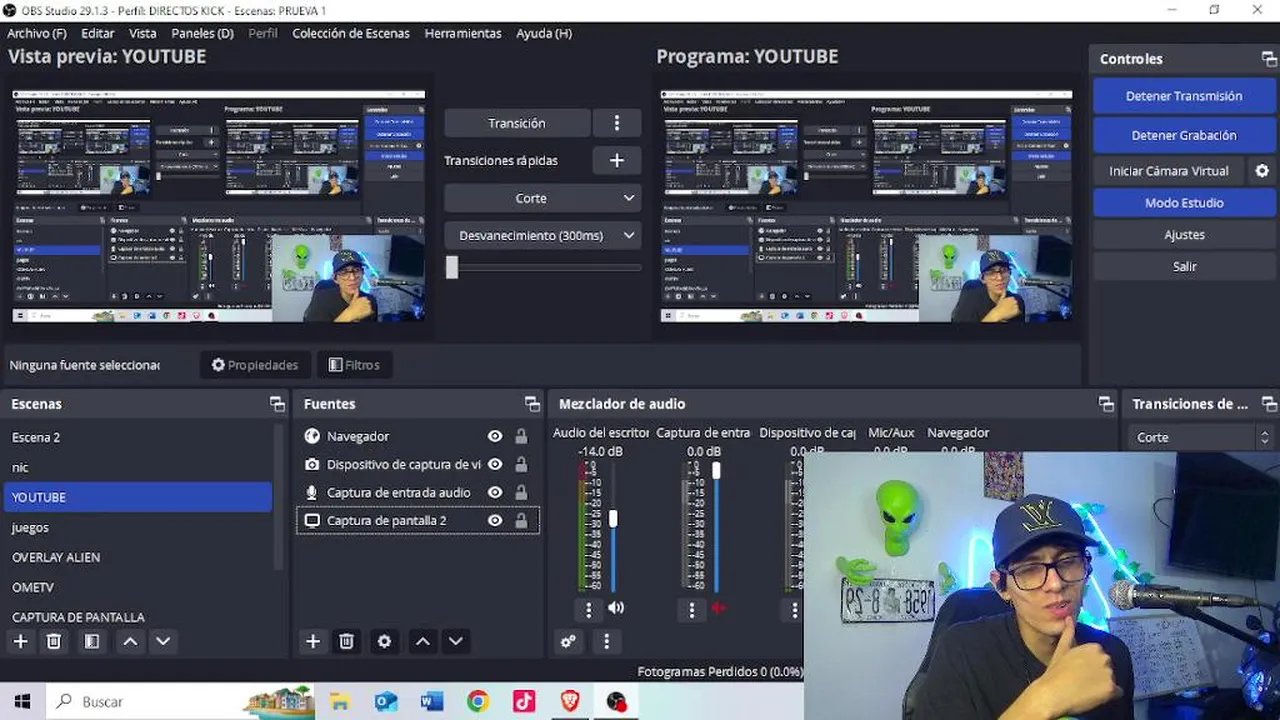Open Google Chrome from the taskbar
Screen dimensions: 1280x720
[x=478, y=702]
